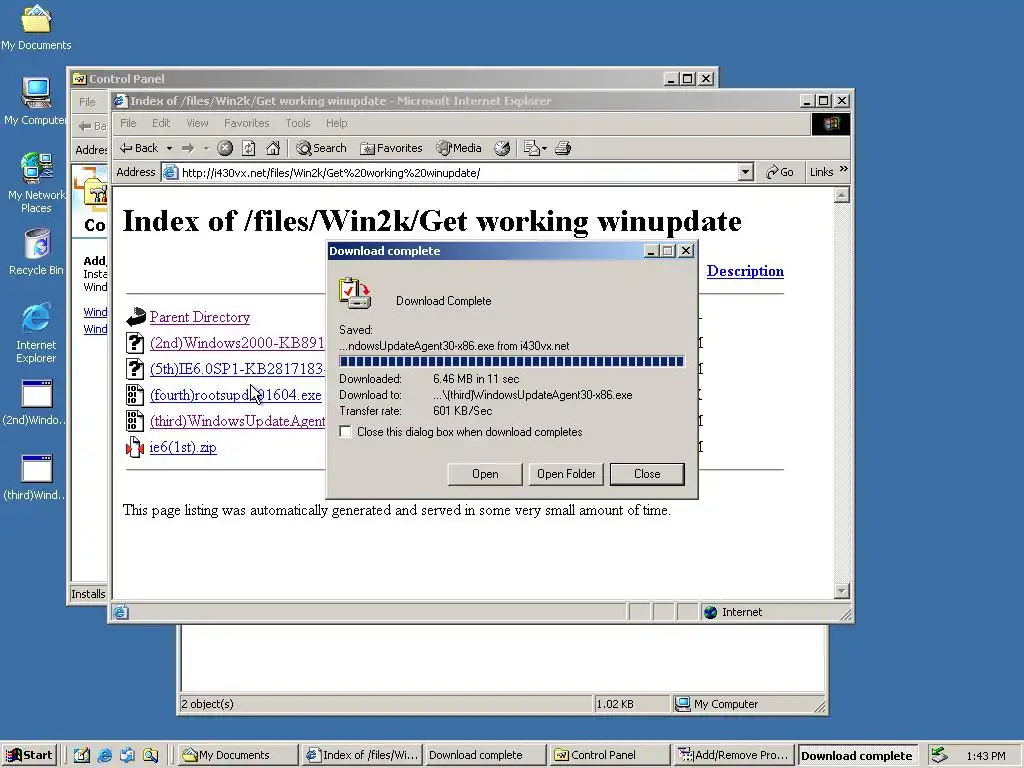Print the page with the Print icon
This screenshot has width=1024, height=768.
click(563, 148)
